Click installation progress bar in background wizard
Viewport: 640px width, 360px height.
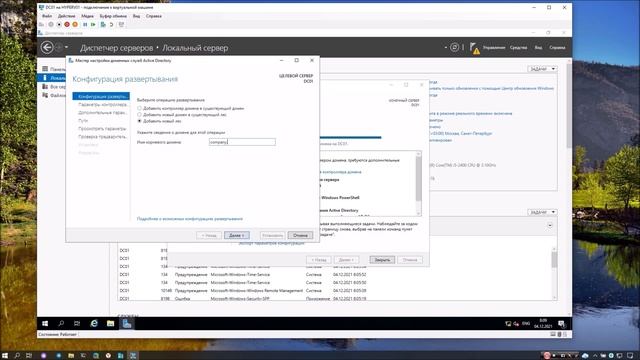tap(350, 138)
